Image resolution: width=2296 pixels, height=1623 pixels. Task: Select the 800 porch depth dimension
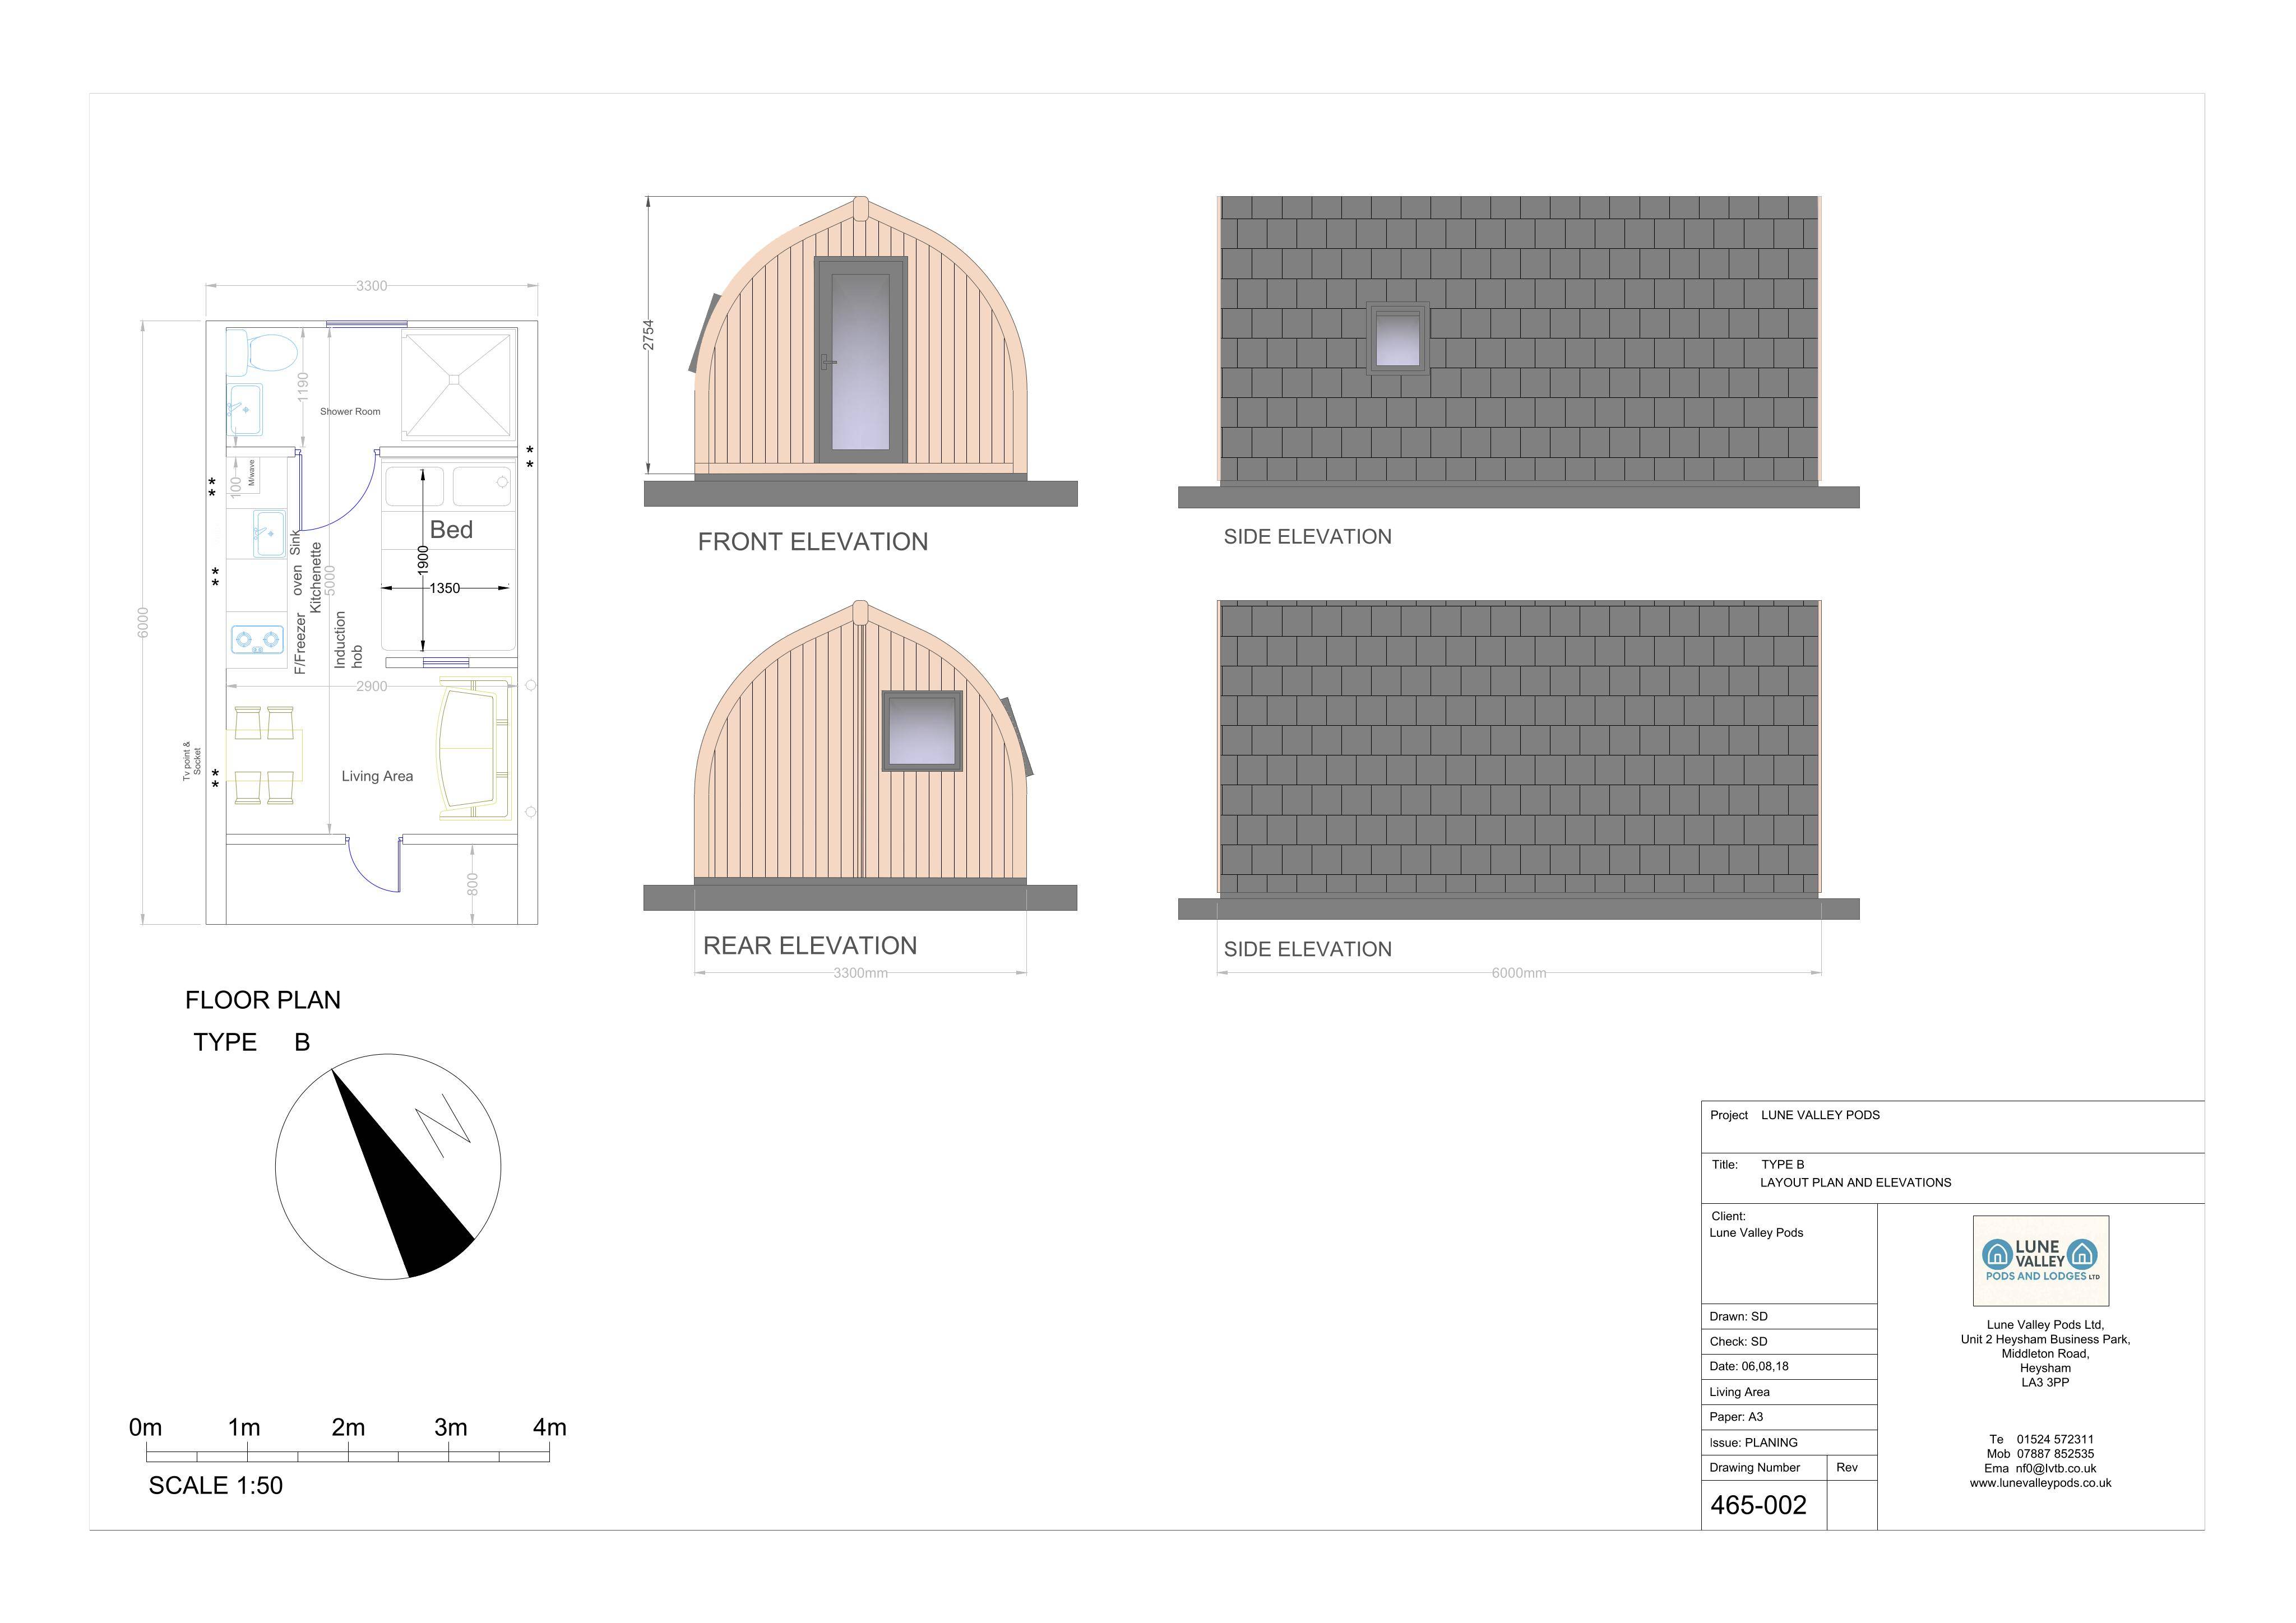(x=473, y=884)
